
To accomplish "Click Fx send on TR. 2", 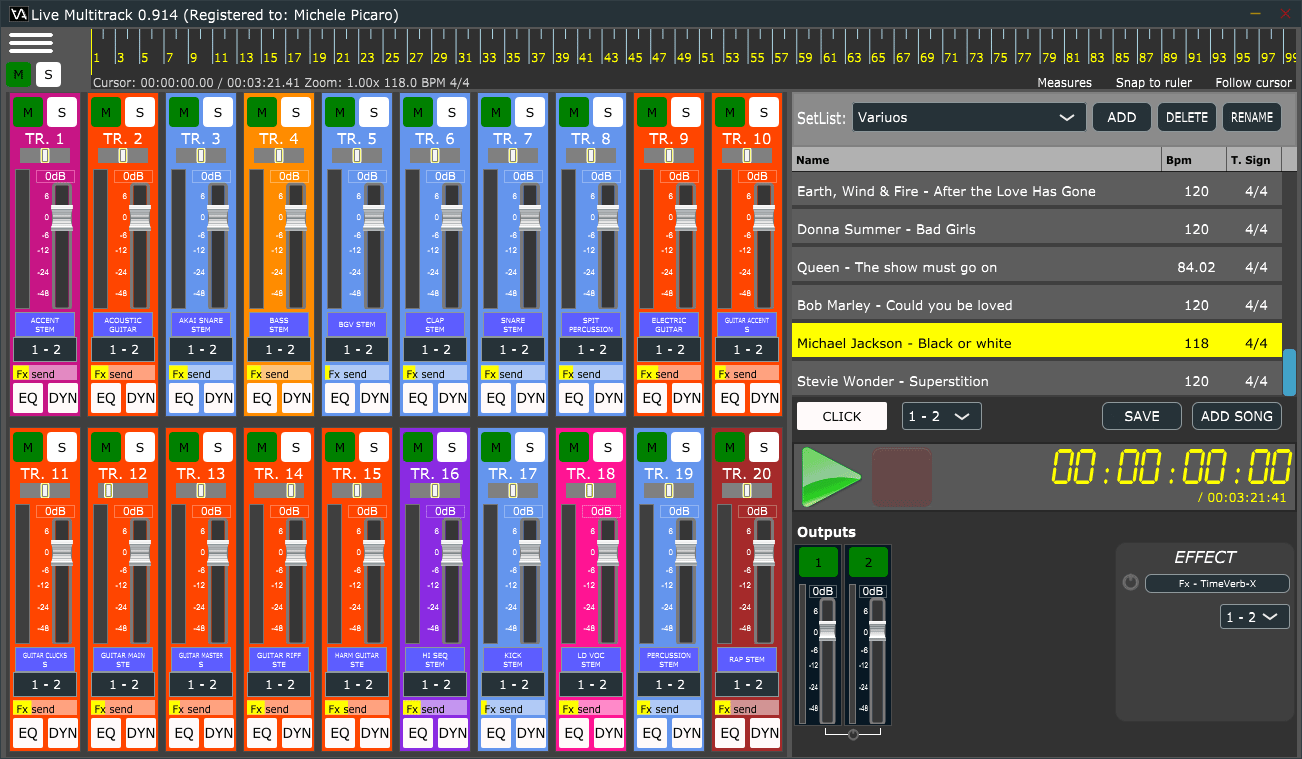I will [x=123, y=373].
